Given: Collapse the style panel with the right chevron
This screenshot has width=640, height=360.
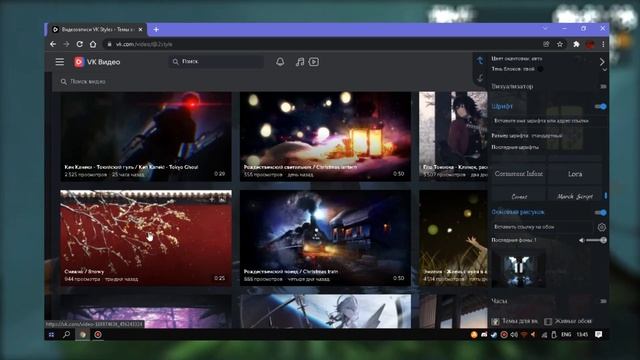Looking at the screenshot, I should [602, 62].
